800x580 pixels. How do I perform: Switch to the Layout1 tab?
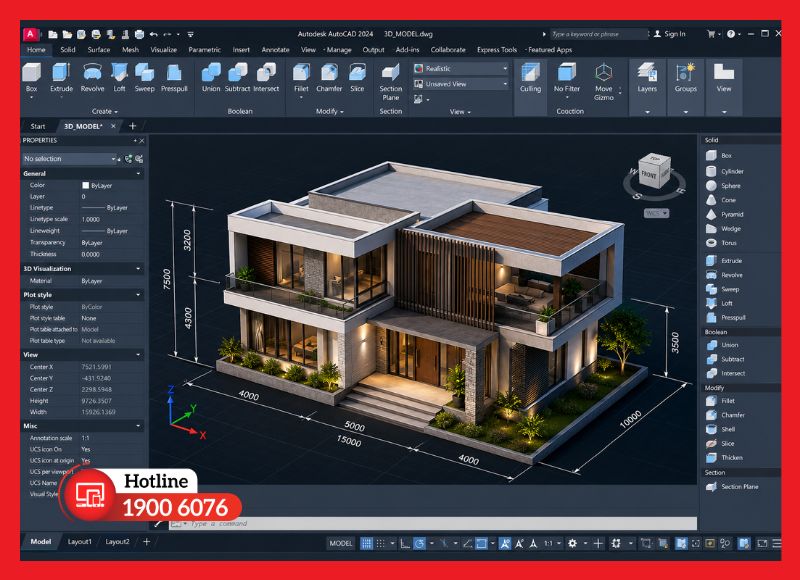click(80, 542)
